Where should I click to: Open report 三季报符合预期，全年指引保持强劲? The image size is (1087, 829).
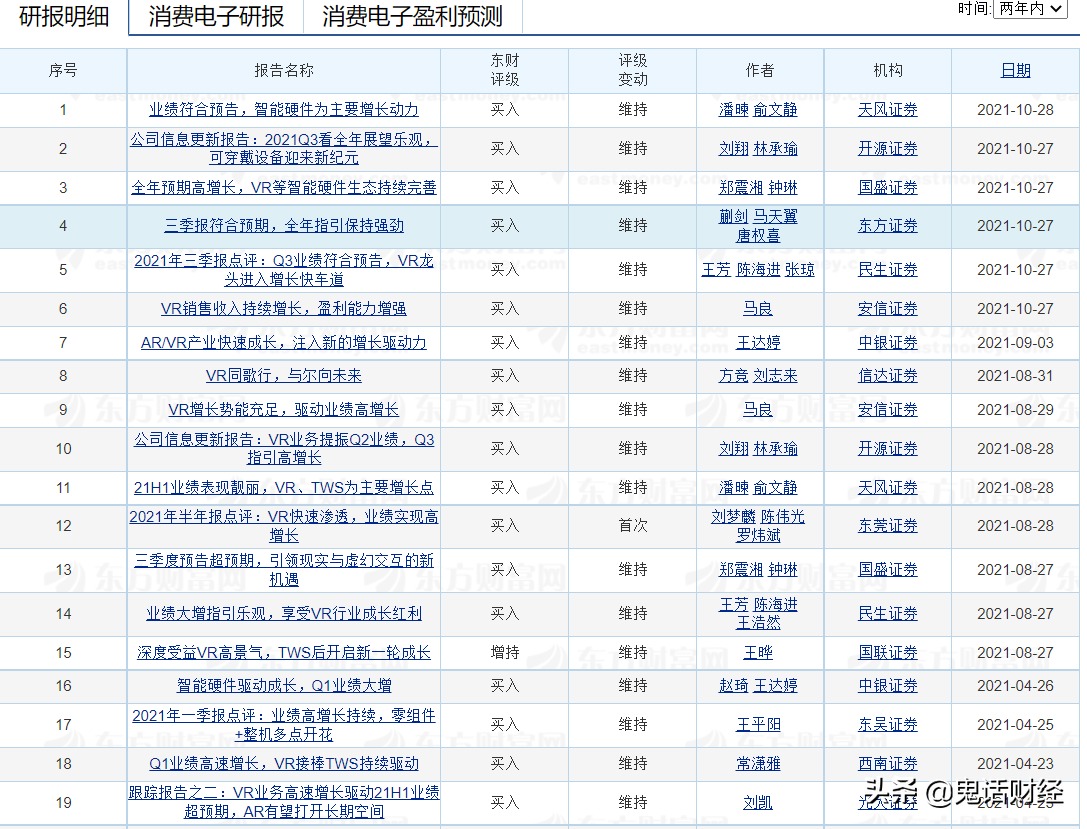coord(284,226)
